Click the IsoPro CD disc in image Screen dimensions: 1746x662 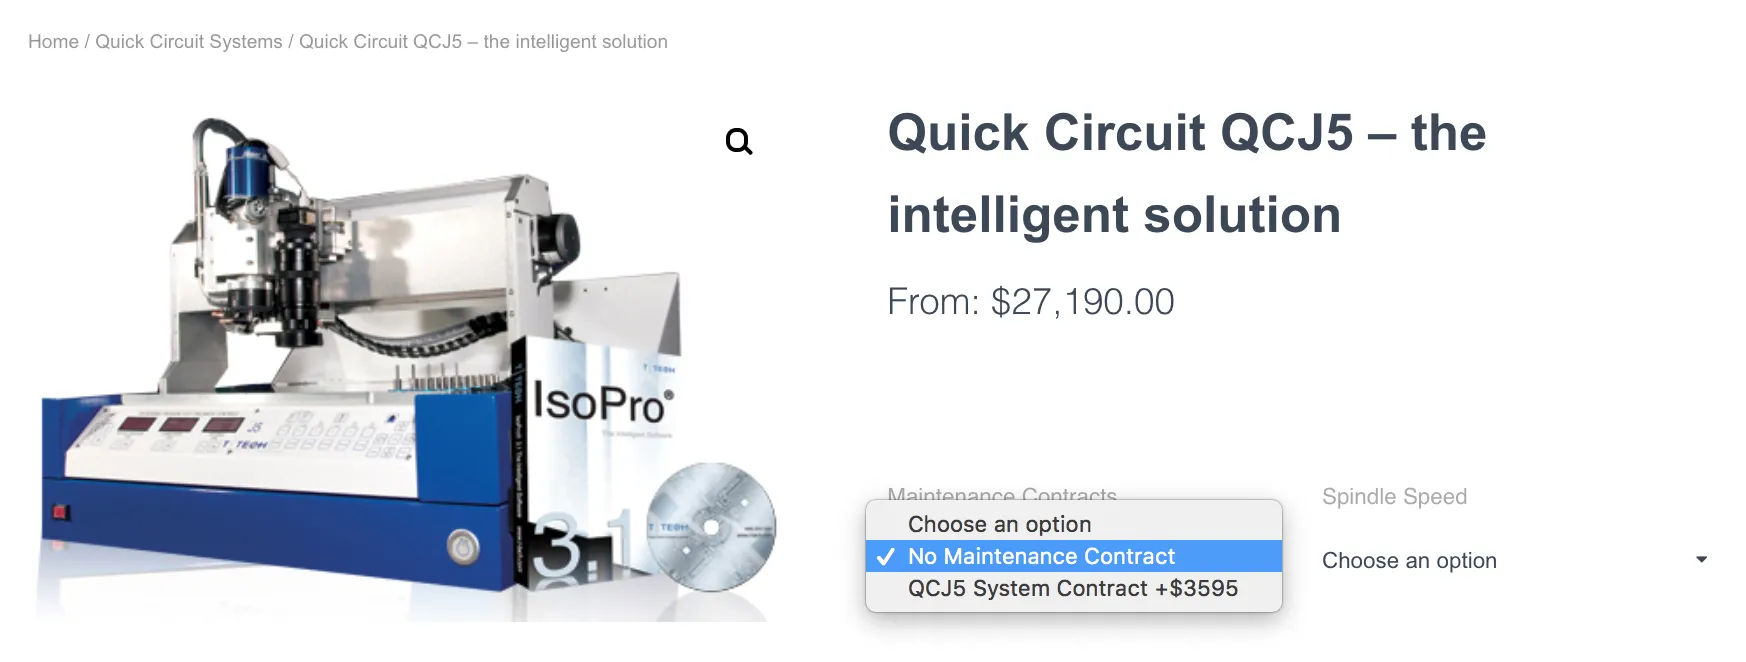click(711, 527)
